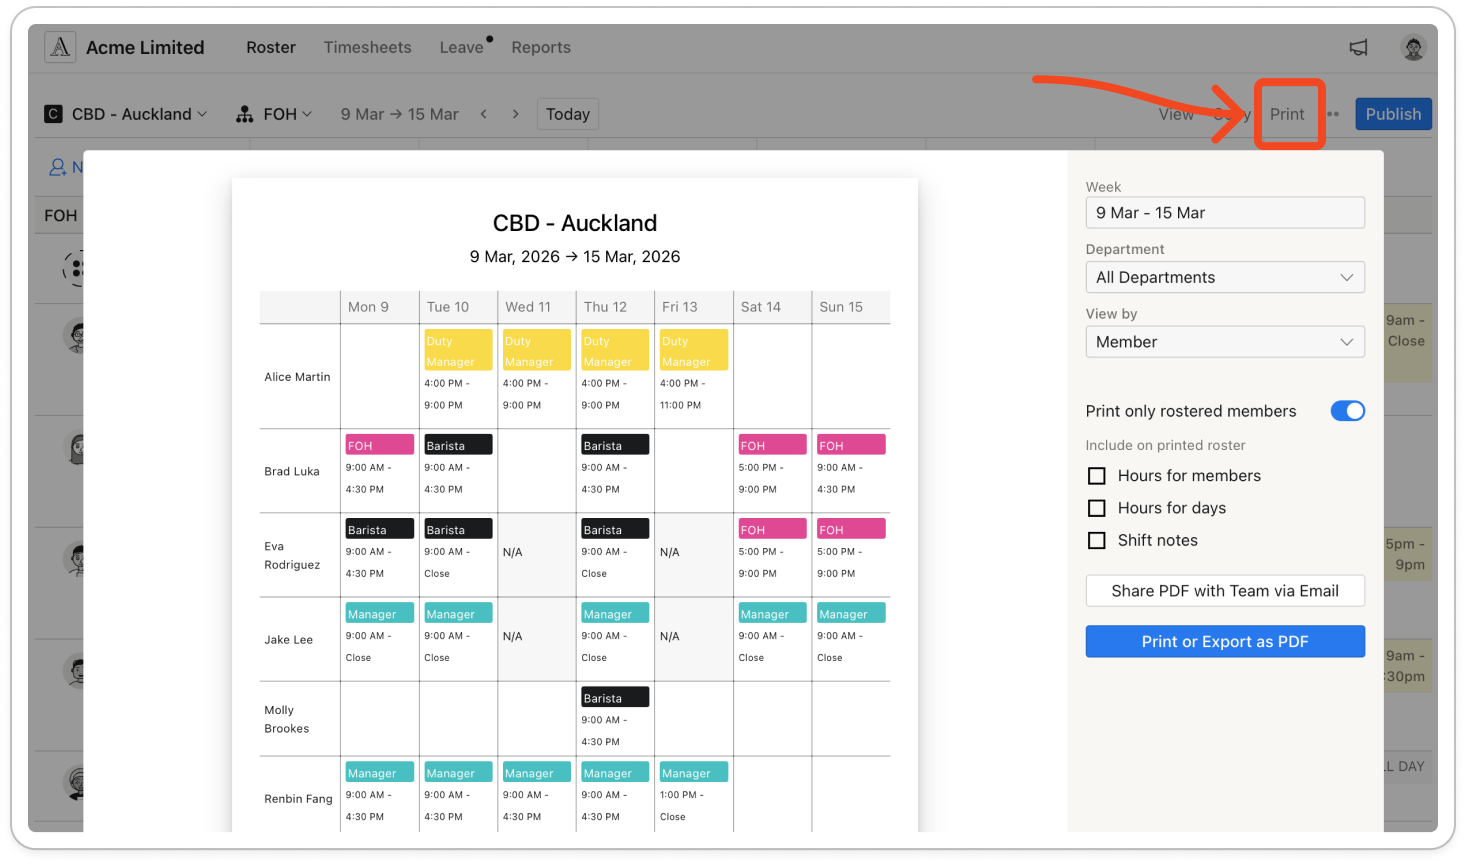1466x865 pixels.
Task: Toggle Print only rostered members switch
Action: pos(1347,411)
